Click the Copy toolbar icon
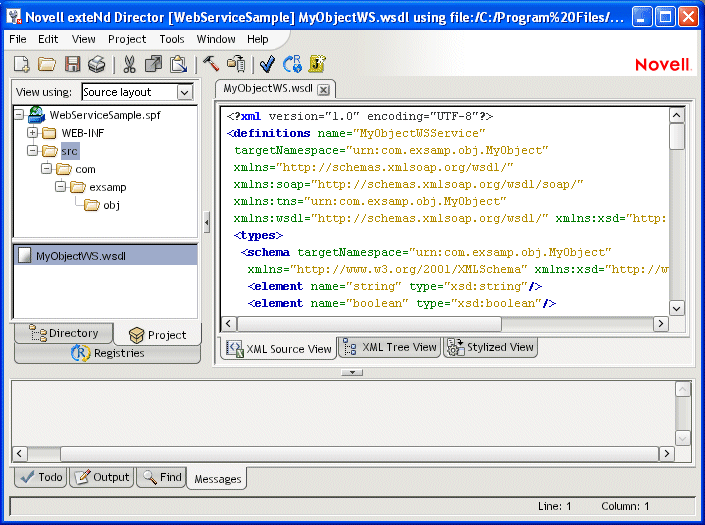Viewport: 705px width, 525px height. [153, 64]
